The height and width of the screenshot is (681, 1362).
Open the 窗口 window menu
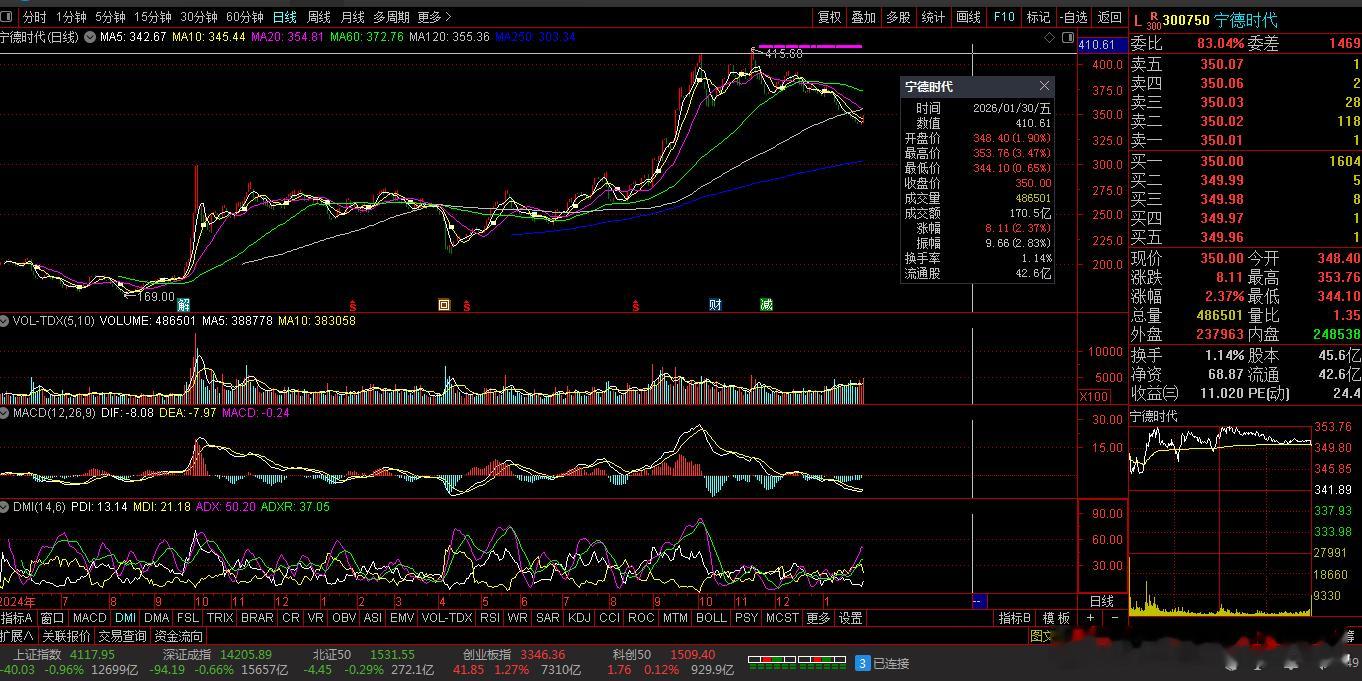pos(52,618)
